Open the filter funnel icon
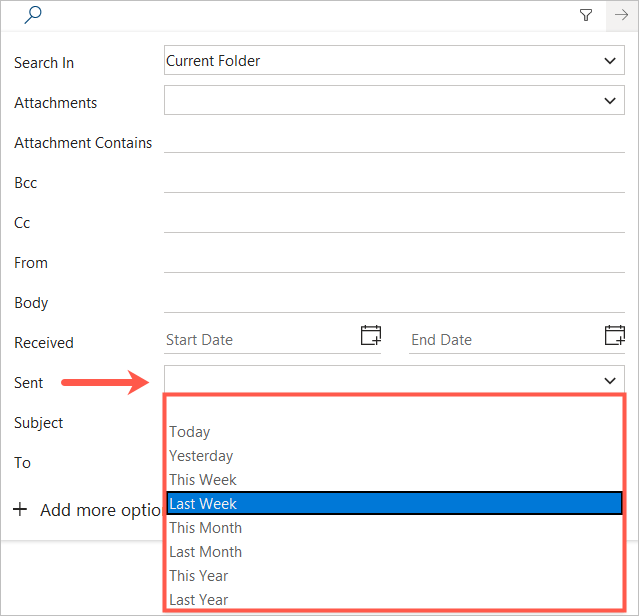Viewport: 639px width, 616px height. coord(586,15)
